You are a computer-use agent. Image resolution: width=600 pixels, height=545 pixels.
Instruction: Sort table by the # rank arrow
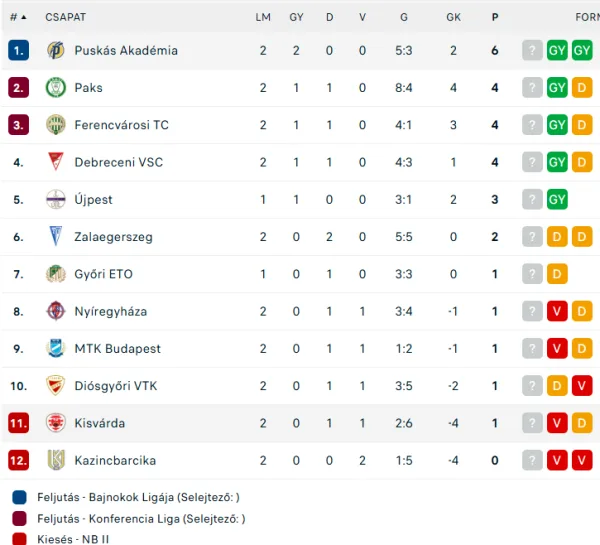18,17
